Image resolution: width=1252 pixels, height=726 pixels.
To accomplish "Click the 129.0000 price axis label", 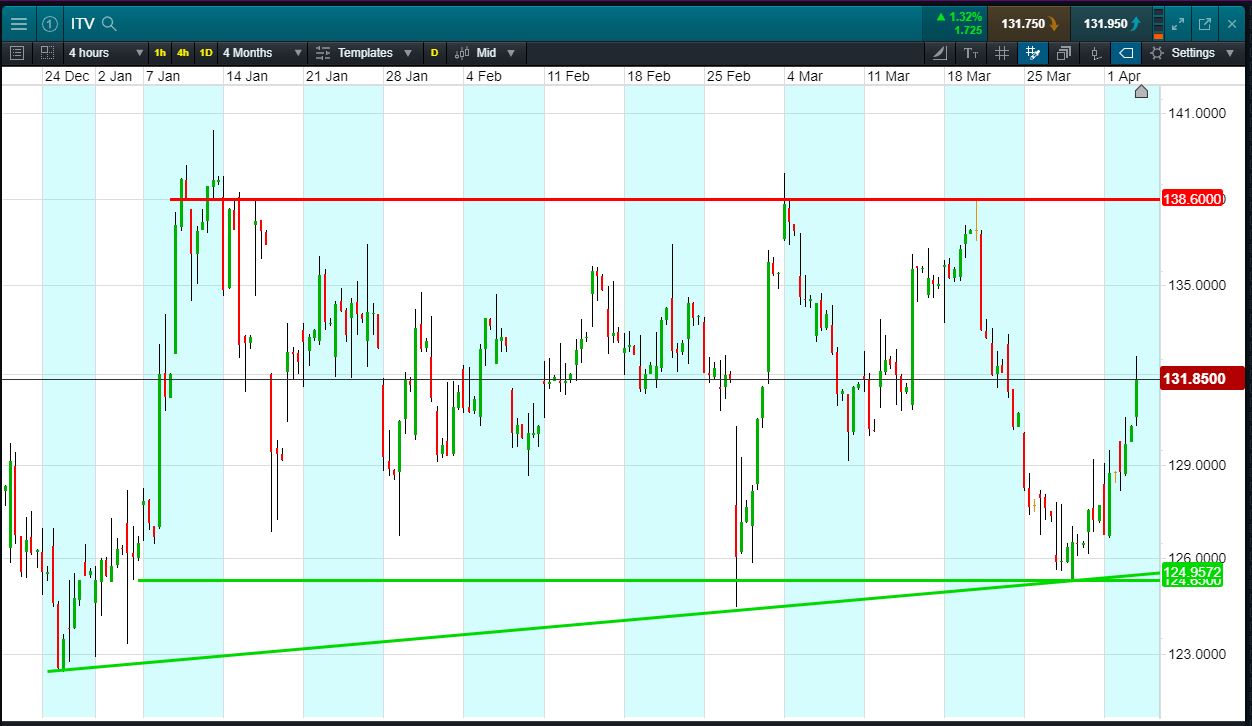I will 1195,465.
